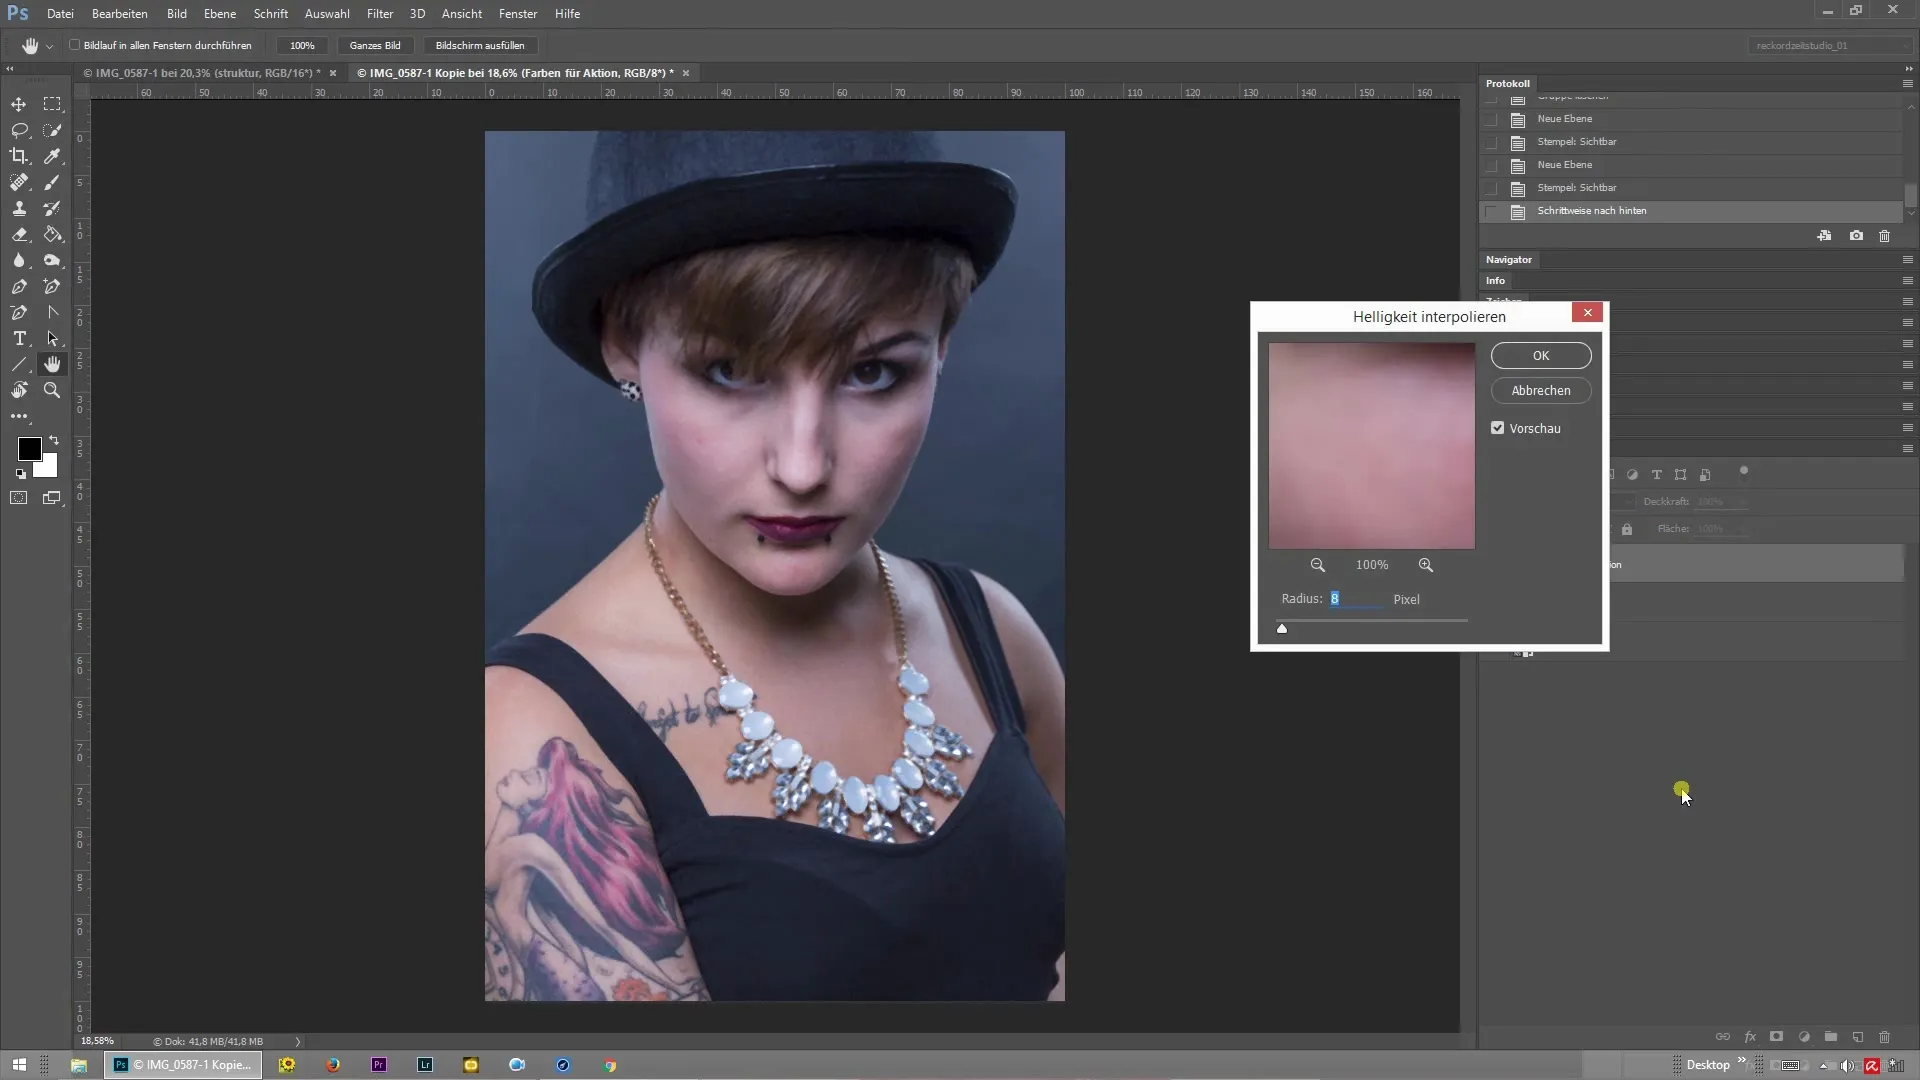Open workspace selector reckordzeitstudio_01
Screen dimensions: 1920x1080
[x=1830, y=45]
